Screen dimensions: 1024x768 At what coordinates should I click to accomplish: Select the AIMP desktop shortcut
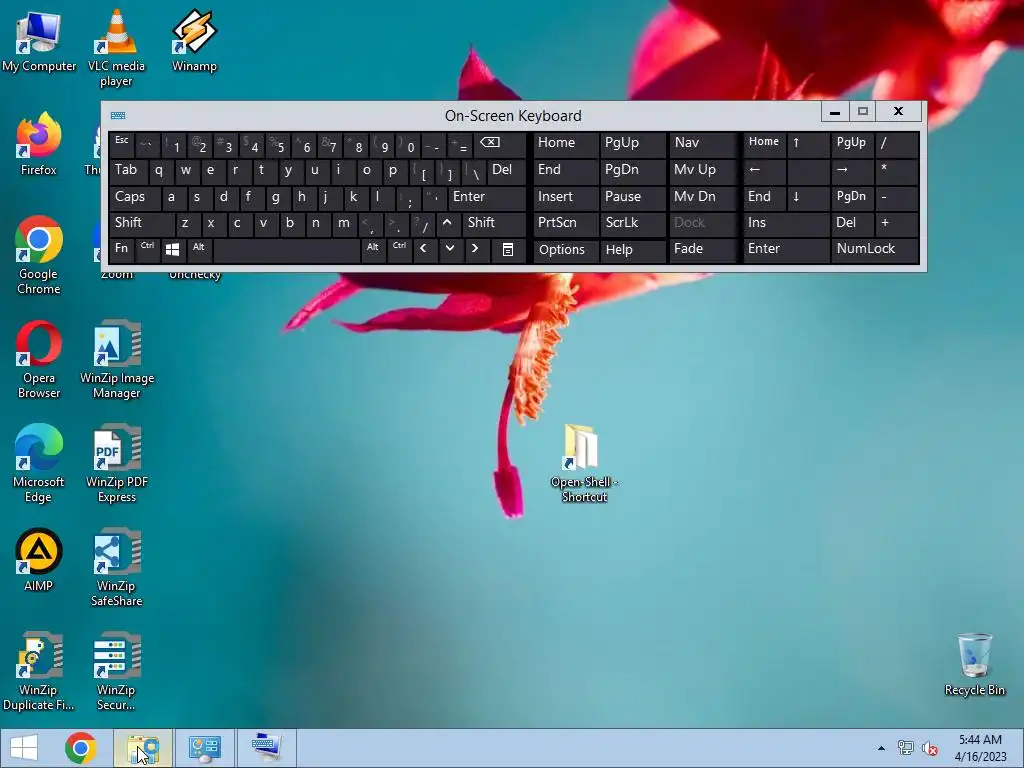[x=39, y=560]
